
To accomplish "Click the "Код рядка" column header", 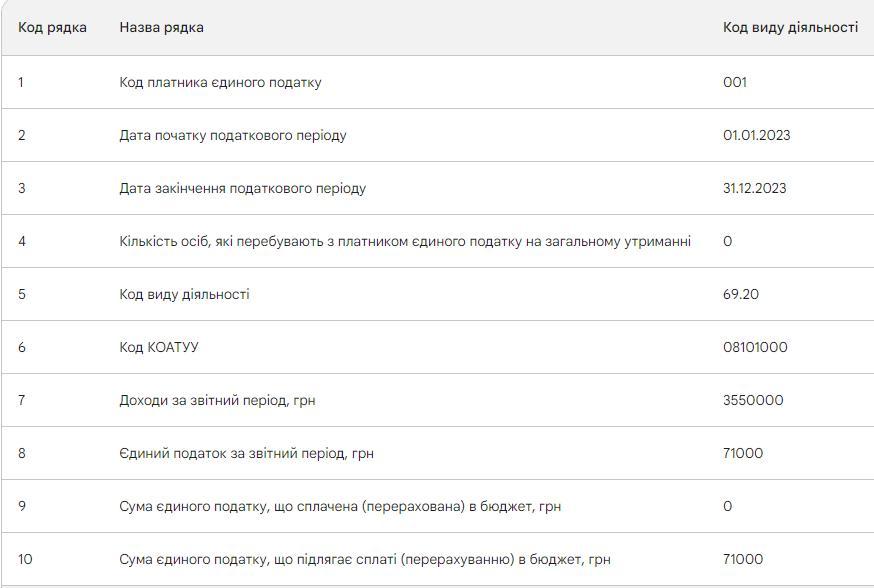I will tap(52, 28).
